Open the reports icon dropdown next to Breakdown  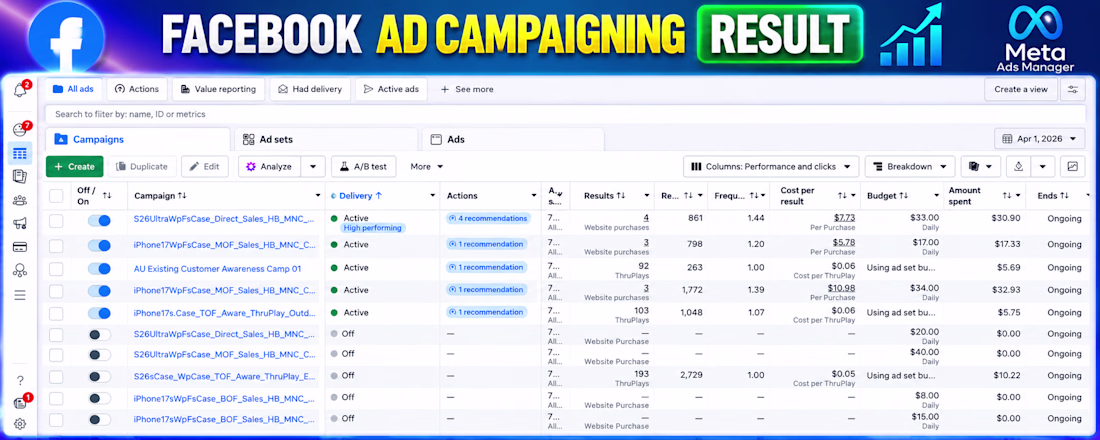click(x=980, y=166)
